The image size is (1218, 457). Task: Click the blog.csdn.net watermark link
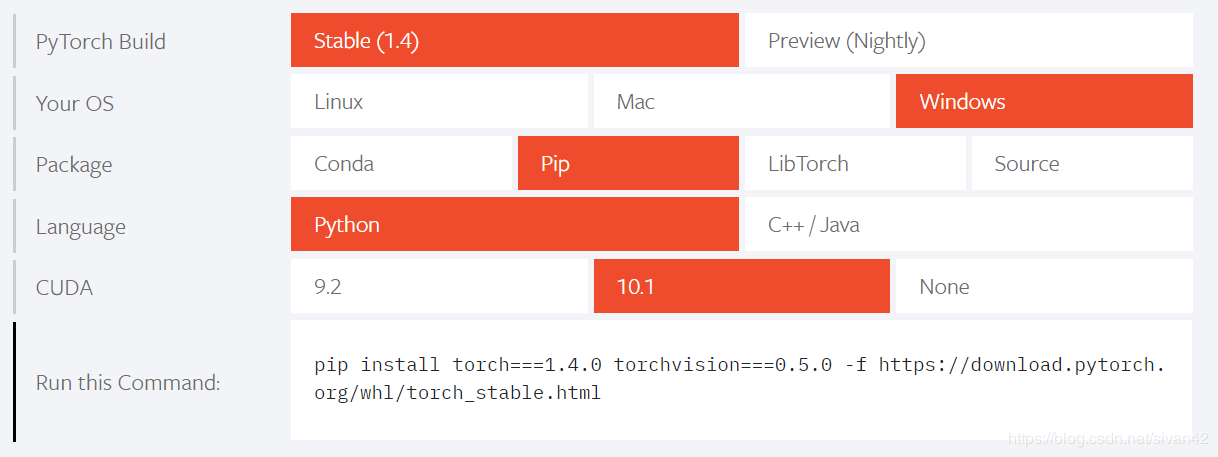click(x=1108, y=439)
